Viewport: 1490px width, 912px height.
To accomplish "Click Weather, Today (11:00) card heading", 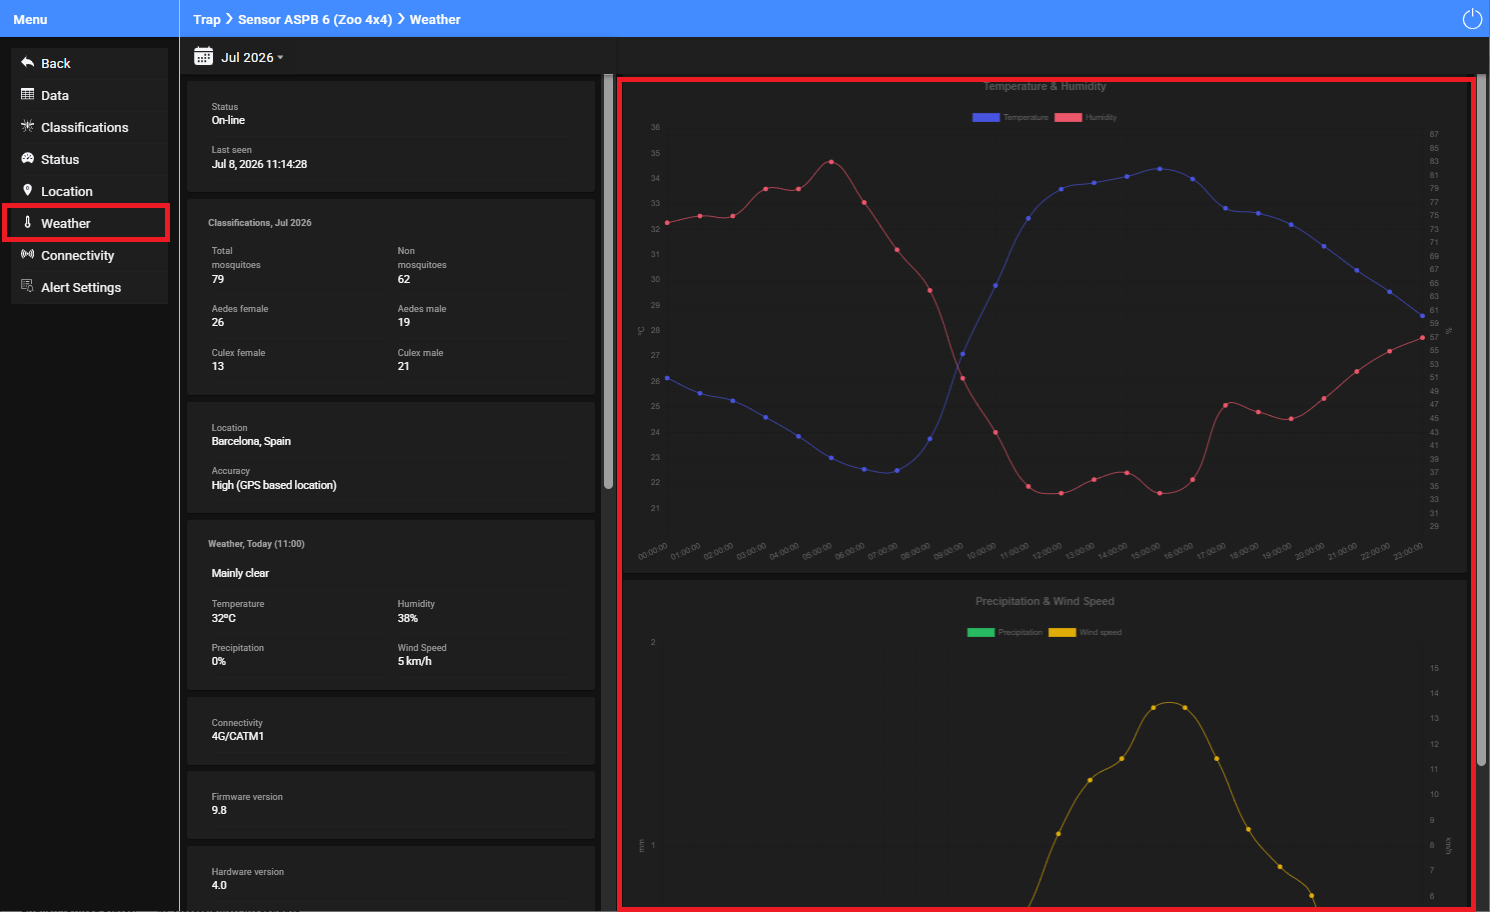I will pos(256,544).
